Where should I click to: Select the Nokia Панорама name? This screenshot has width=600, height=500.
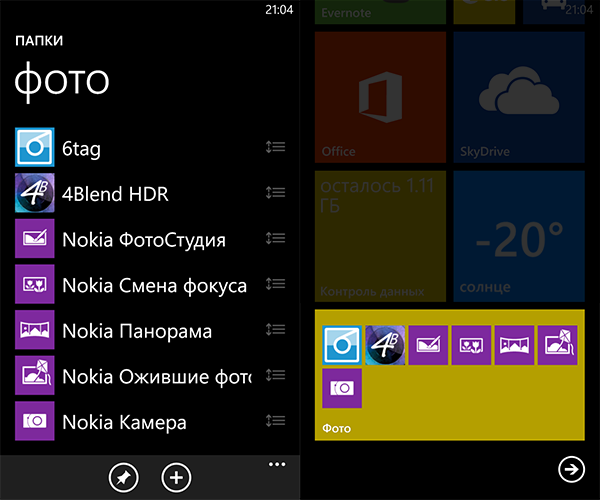[137, 331]
